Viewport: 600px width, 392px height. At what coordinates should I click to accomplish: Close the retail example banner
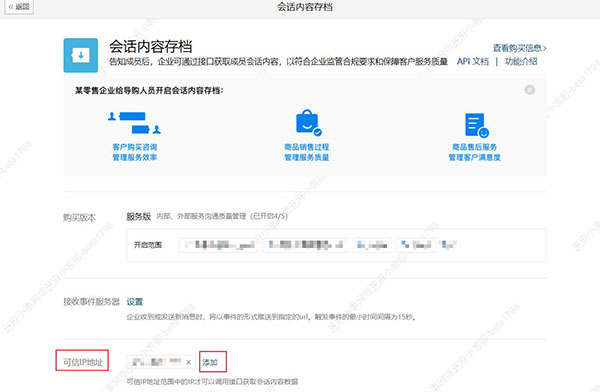[530, 90]
